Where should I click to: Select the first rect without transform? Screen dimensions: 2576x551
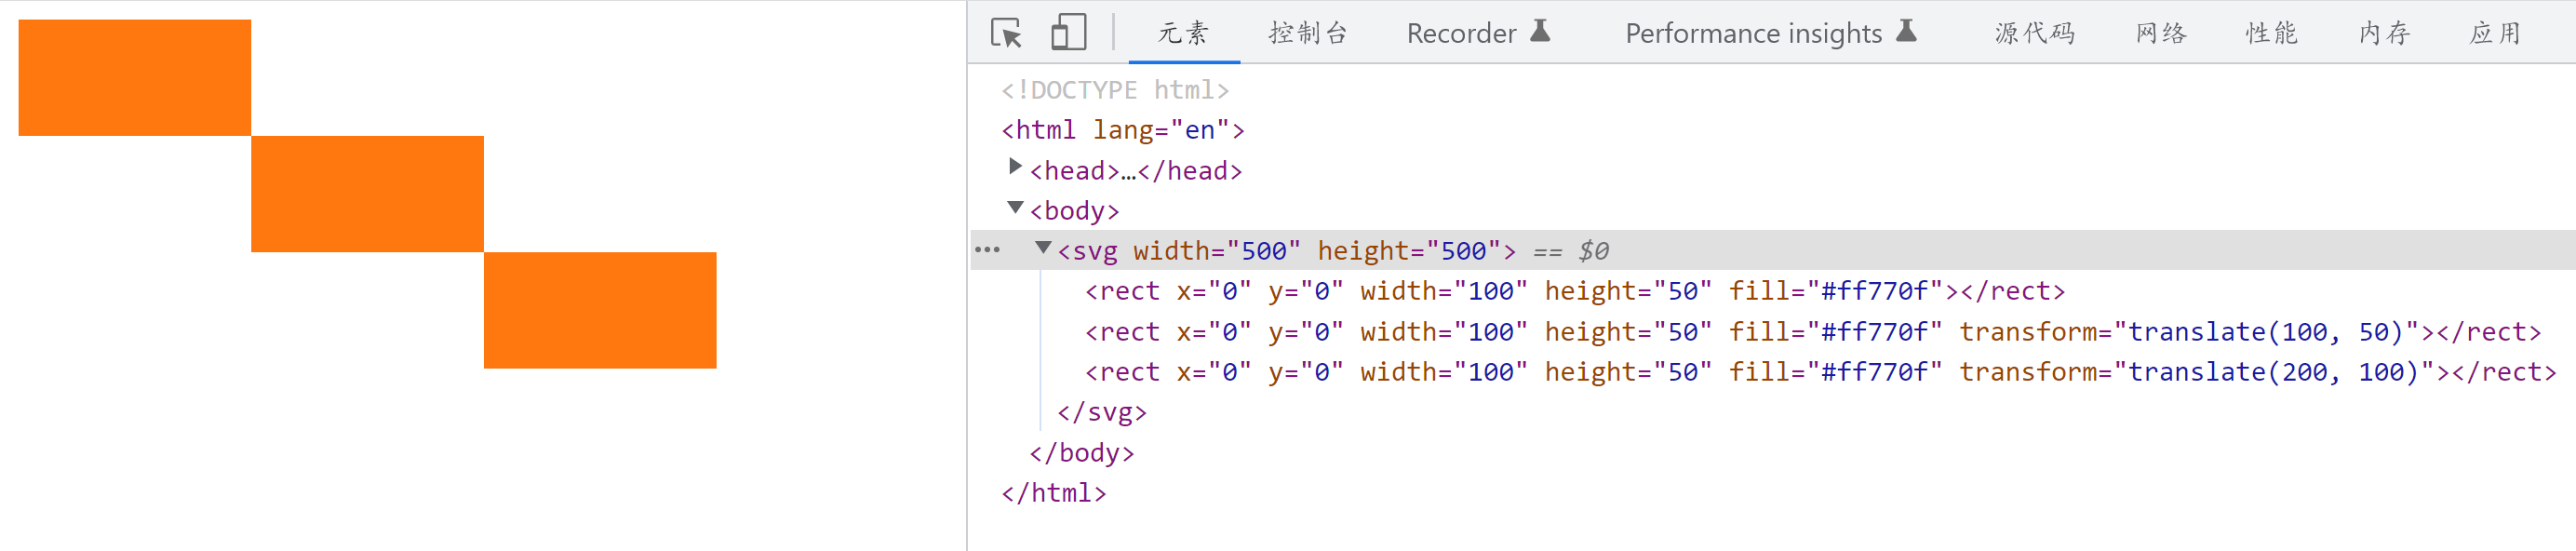tap(1575, 291)
